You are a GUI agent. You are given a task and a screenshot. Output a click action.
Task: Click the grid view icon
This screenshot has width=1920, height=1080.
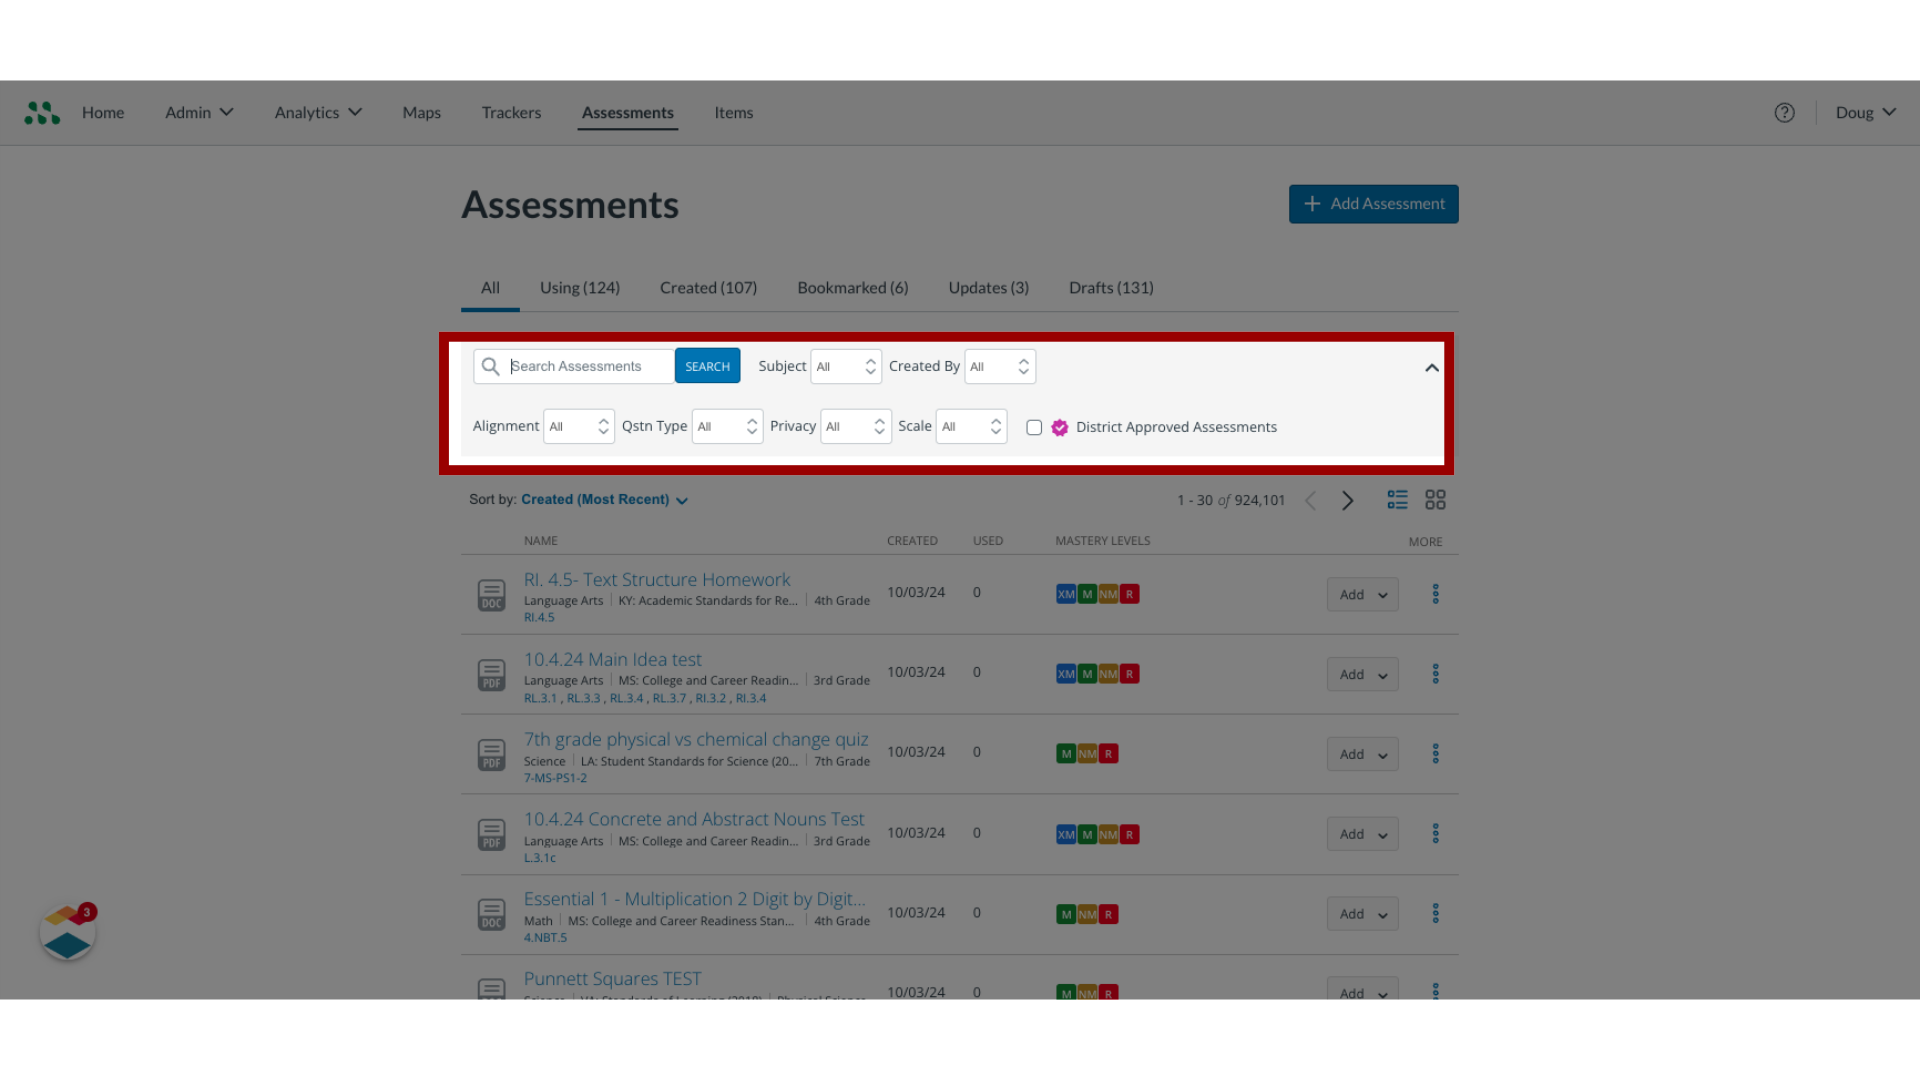(1436, 500)
